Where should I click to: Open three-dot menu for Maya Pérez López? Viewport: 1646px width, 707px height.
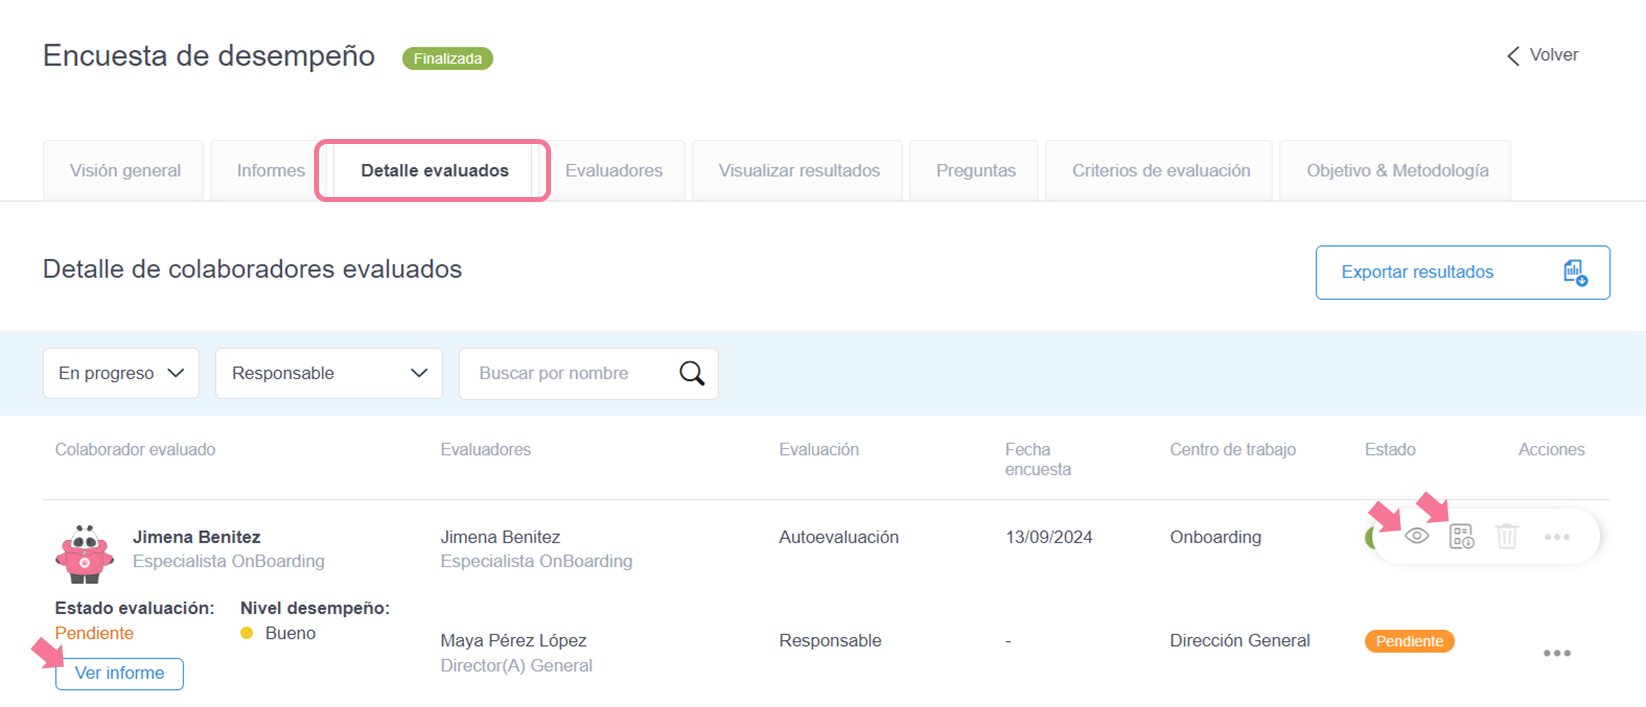click(x=1556, y=653)
